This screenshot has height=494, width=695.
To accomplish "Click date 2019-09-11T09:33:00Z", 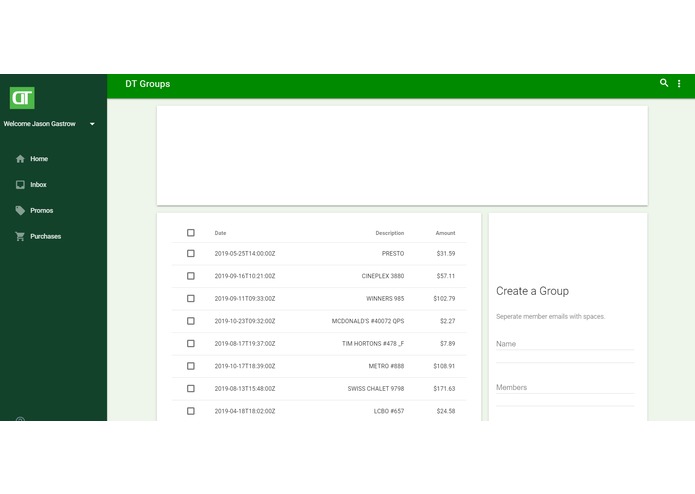I will point(245,299).
